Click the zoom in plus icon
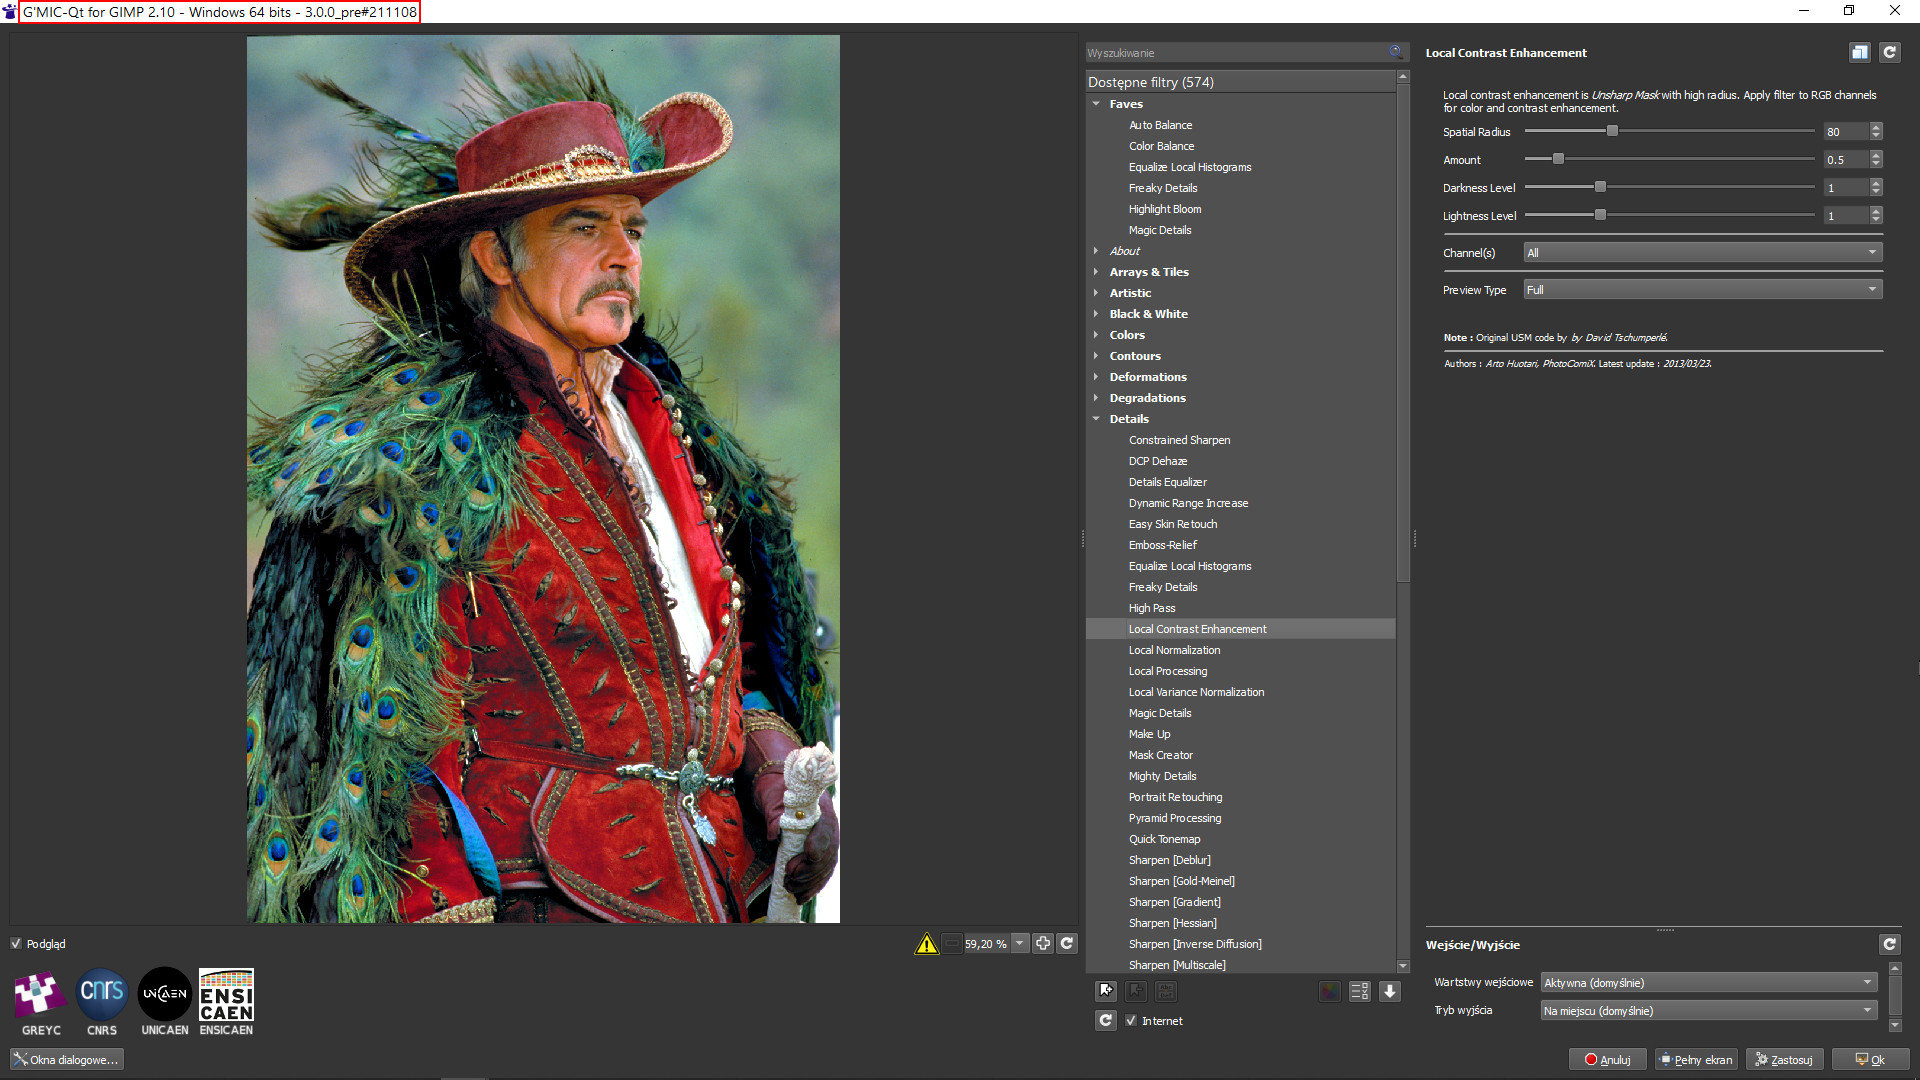 (1043, 943)
